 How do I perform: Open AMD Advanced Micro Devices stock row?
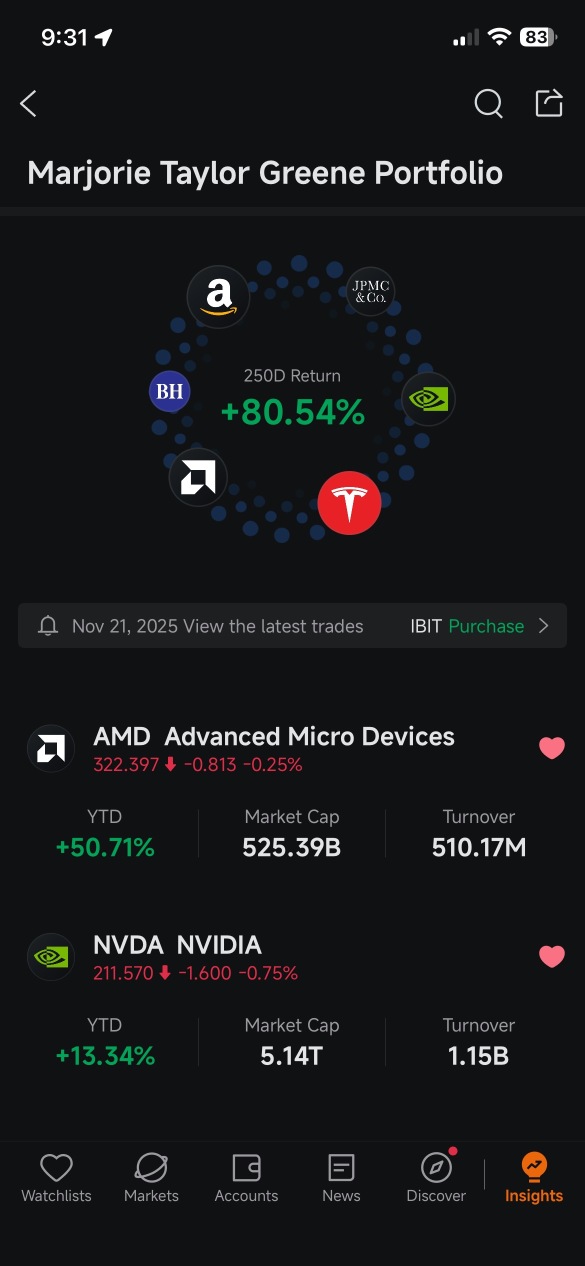point(293,793)
